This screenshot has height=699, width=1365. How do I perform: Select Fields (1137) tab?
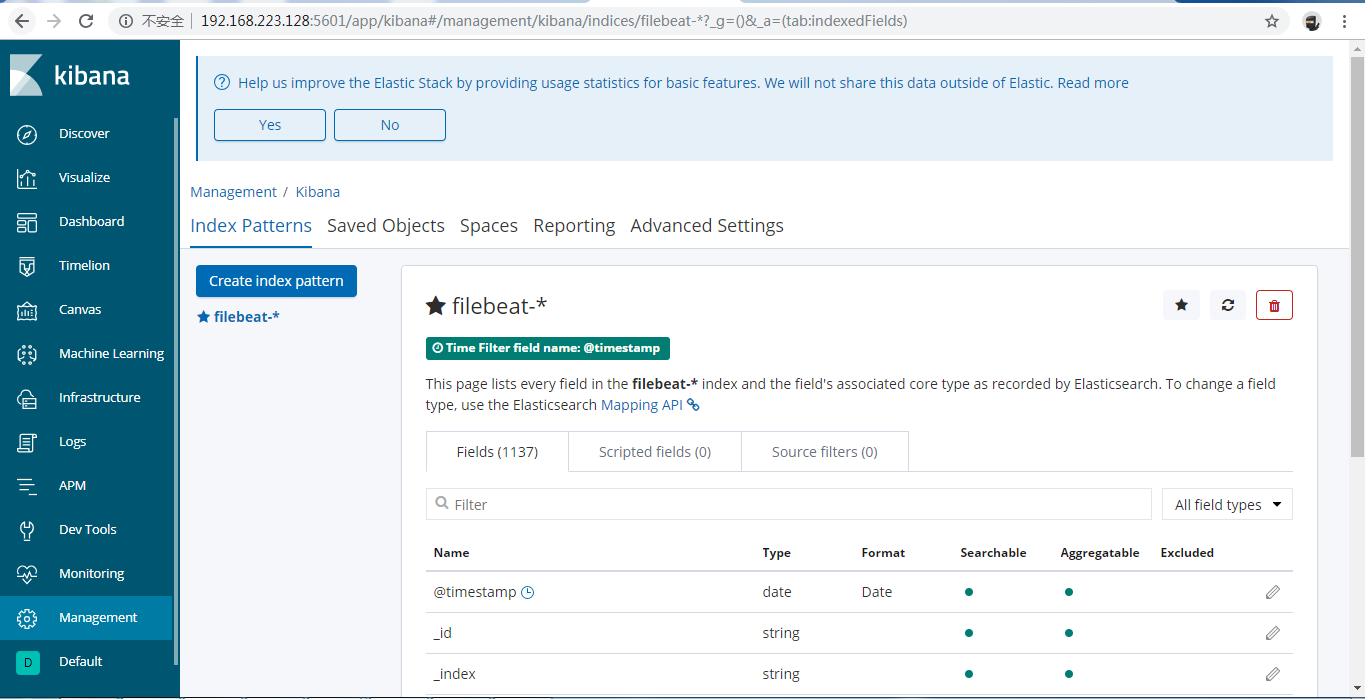click(497, 452)
